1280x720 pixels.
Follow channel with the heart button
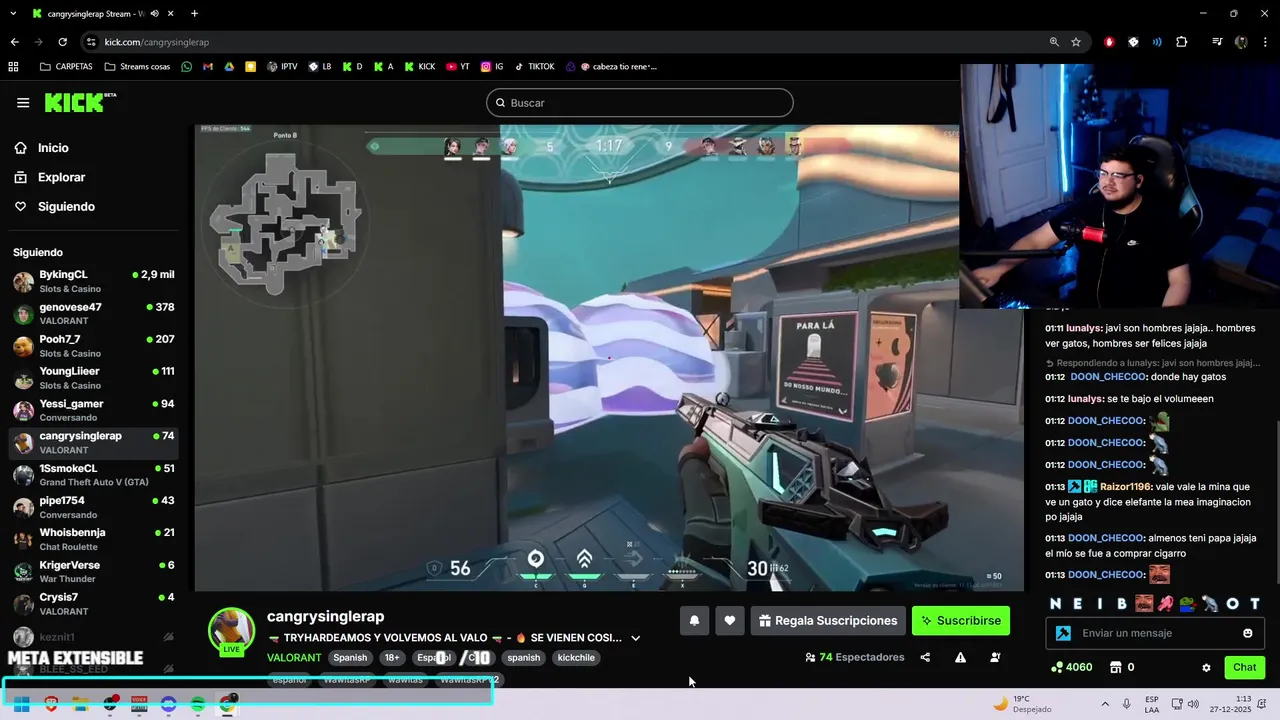coord(730,621)
